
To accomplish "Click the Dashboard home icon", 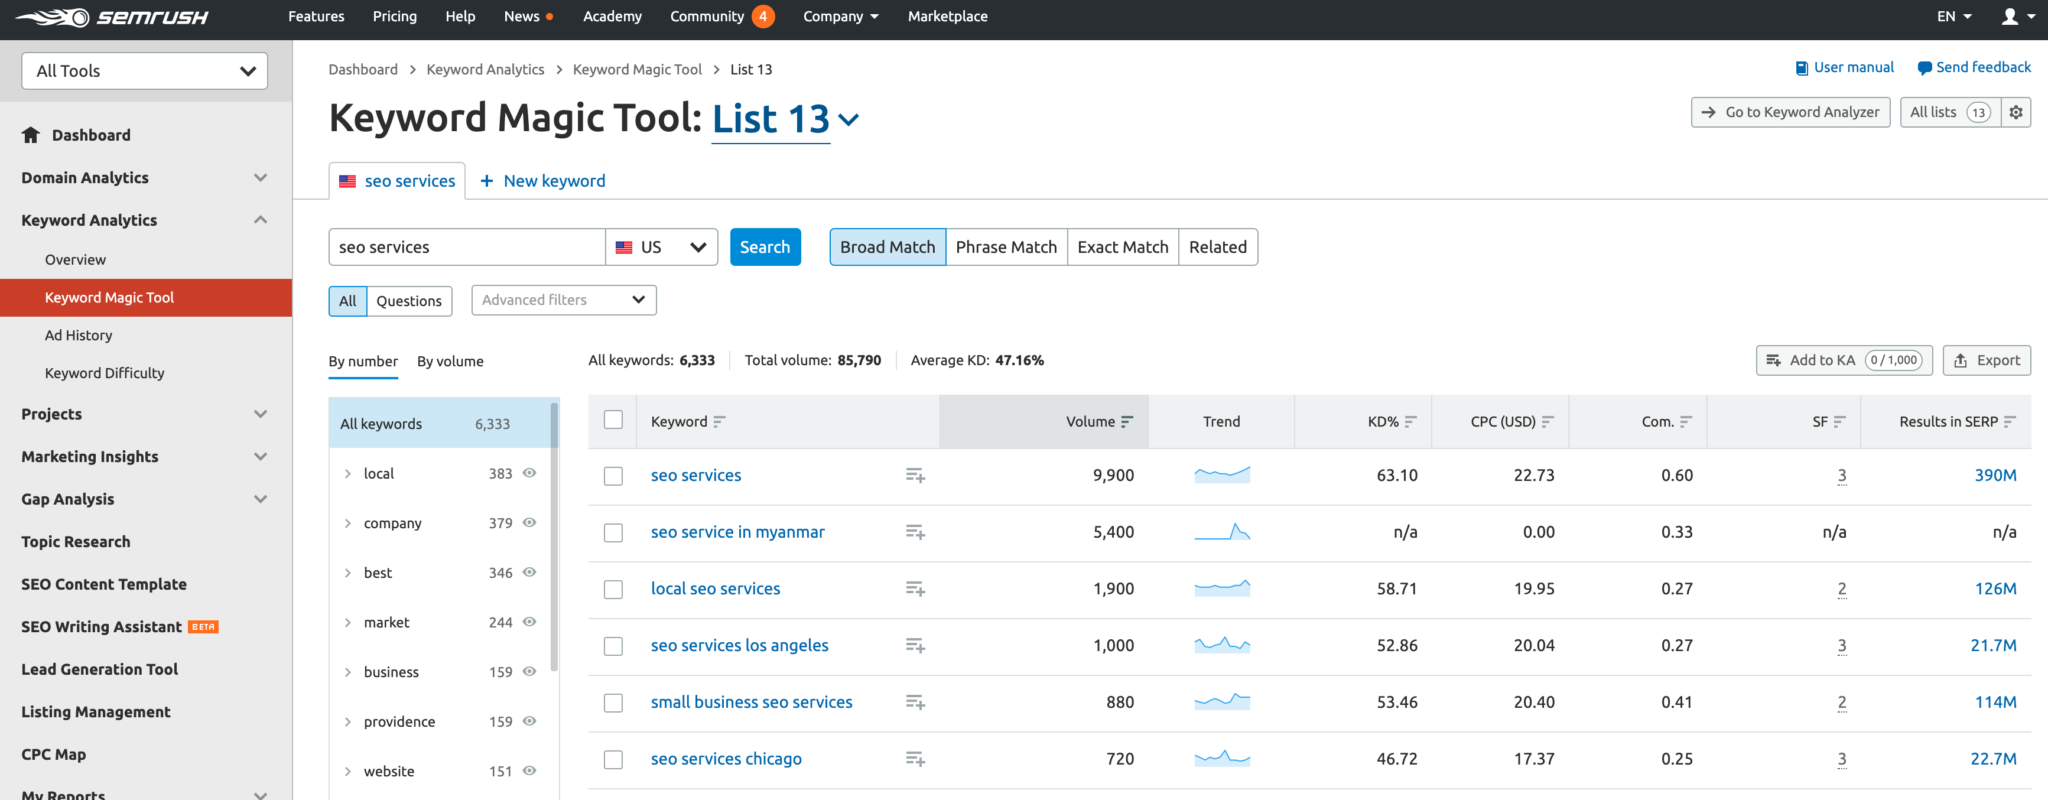I will pyautogui.click(x=31, y=135).
